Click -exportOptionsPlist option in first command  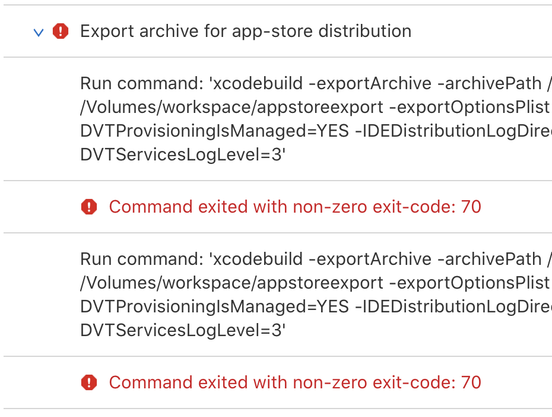[470, 107]
